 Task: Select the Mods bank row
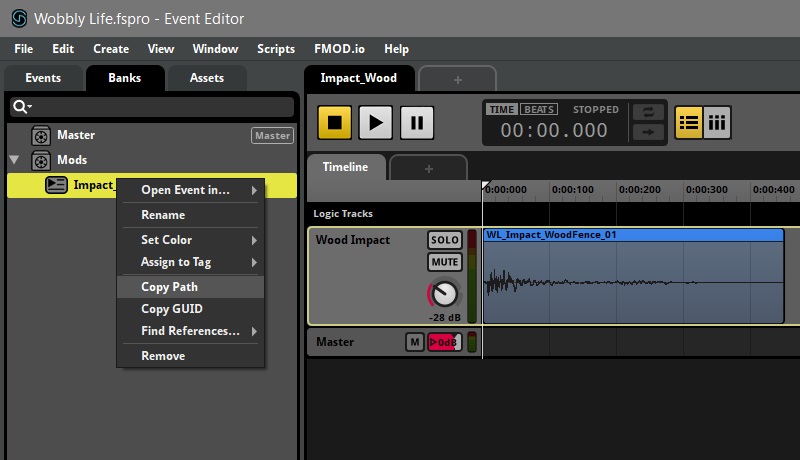152,160
